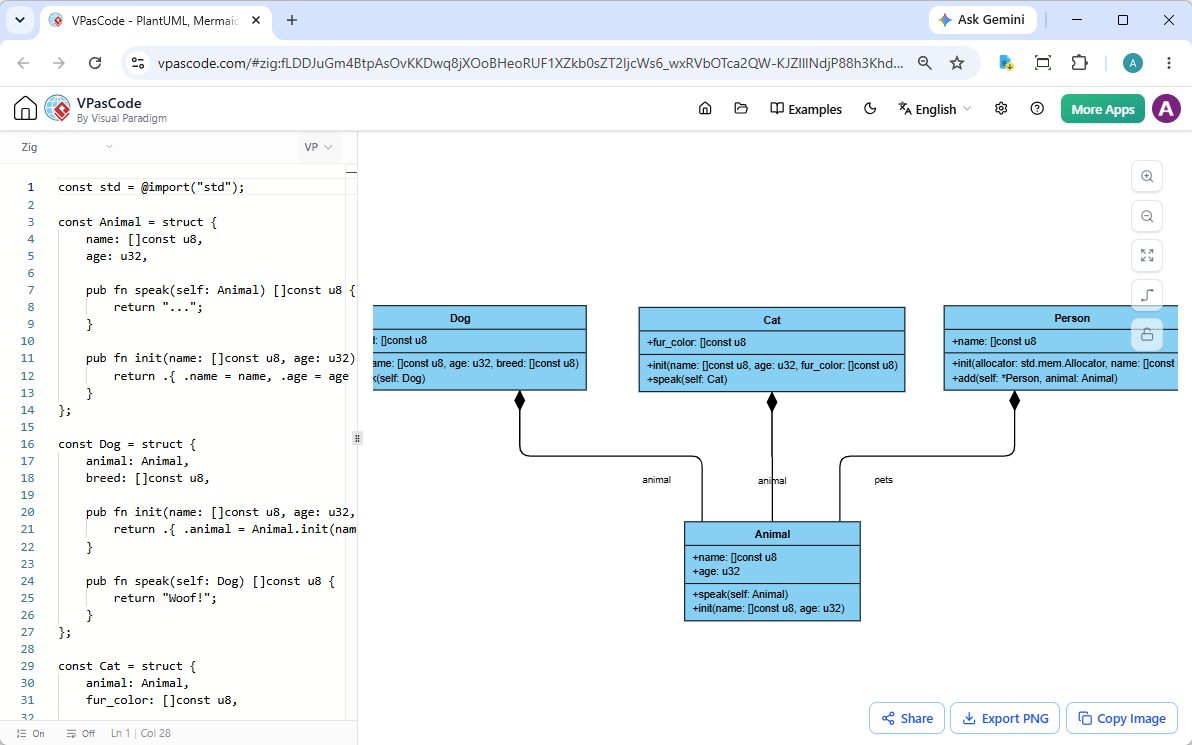1192x745 pixels.
Task: Open English language selector
Action: point(935,109)
